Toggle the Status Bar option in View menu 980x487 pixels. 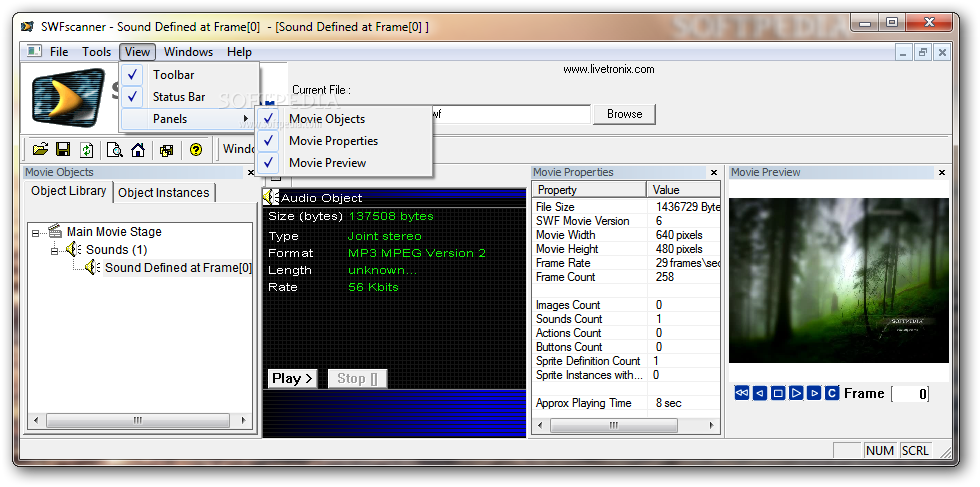189,97
